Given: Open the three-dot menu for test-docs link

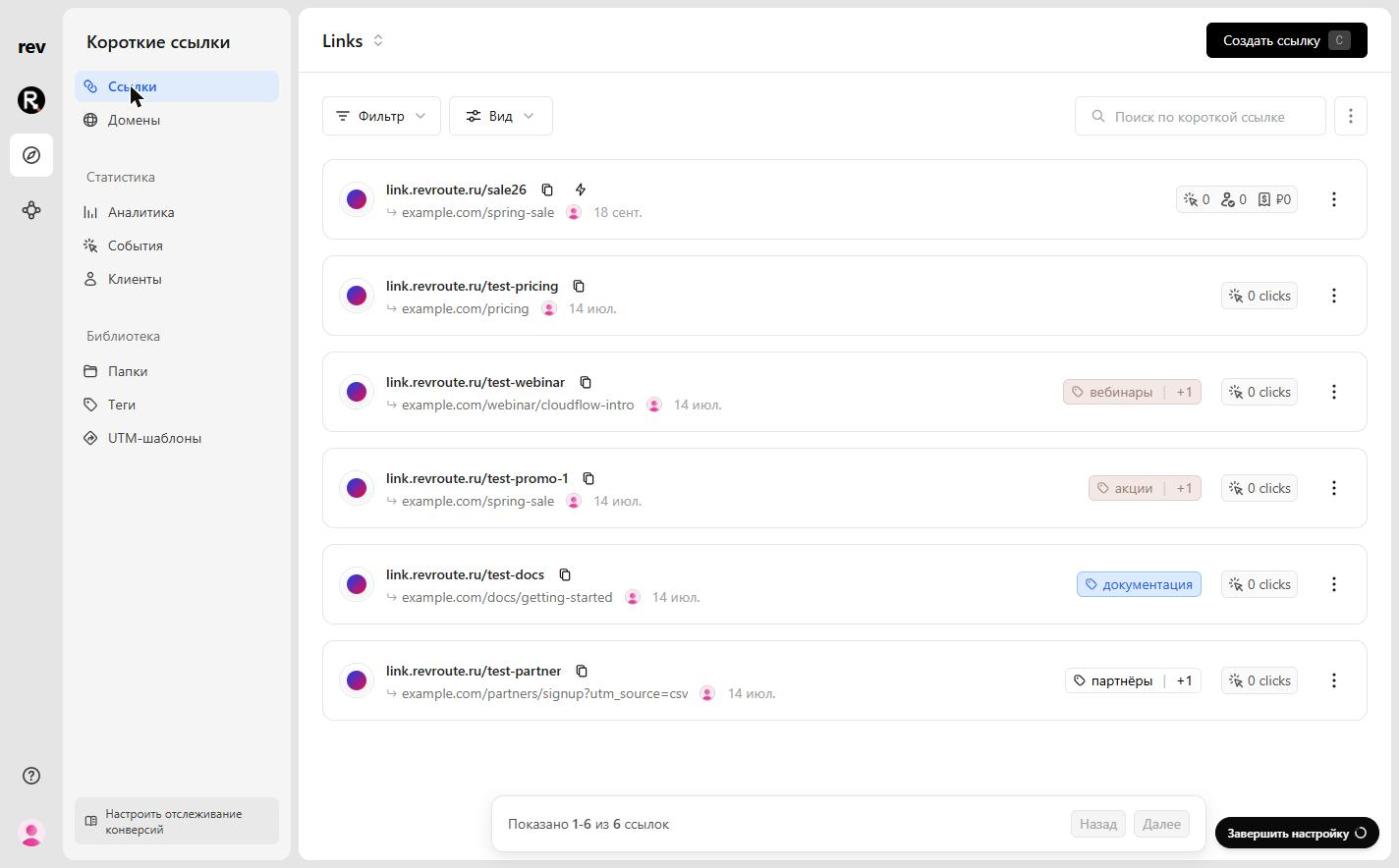Looking at the screenshot, I should coord(1333,584).
